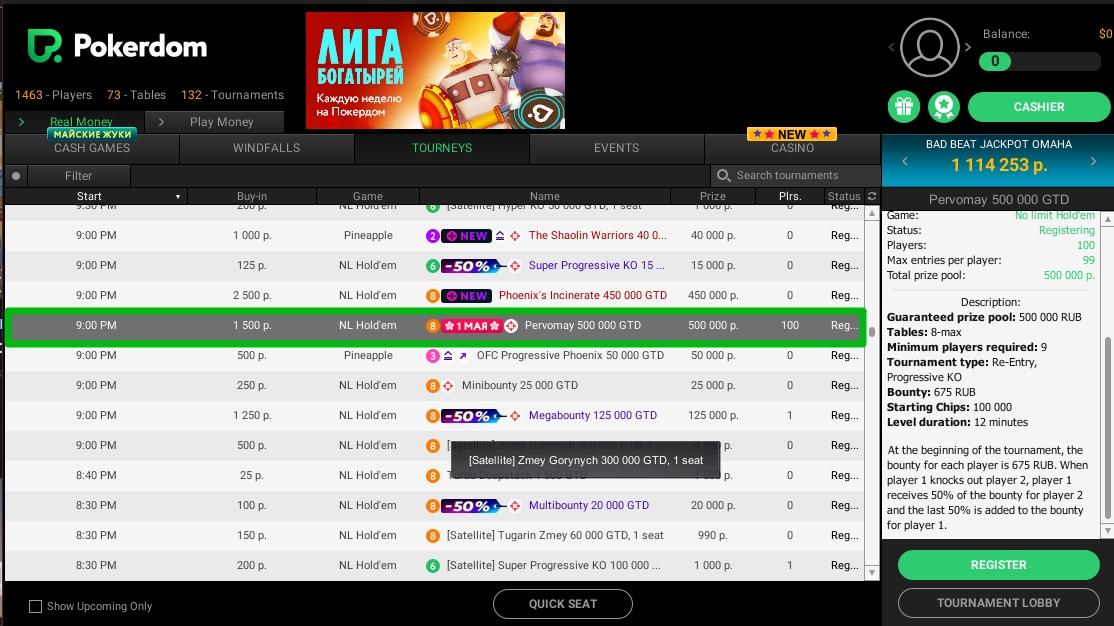Click the right arrow beside profile avatar
The height and width of the screenshot is (626, 1114).
tap(968, 48)
